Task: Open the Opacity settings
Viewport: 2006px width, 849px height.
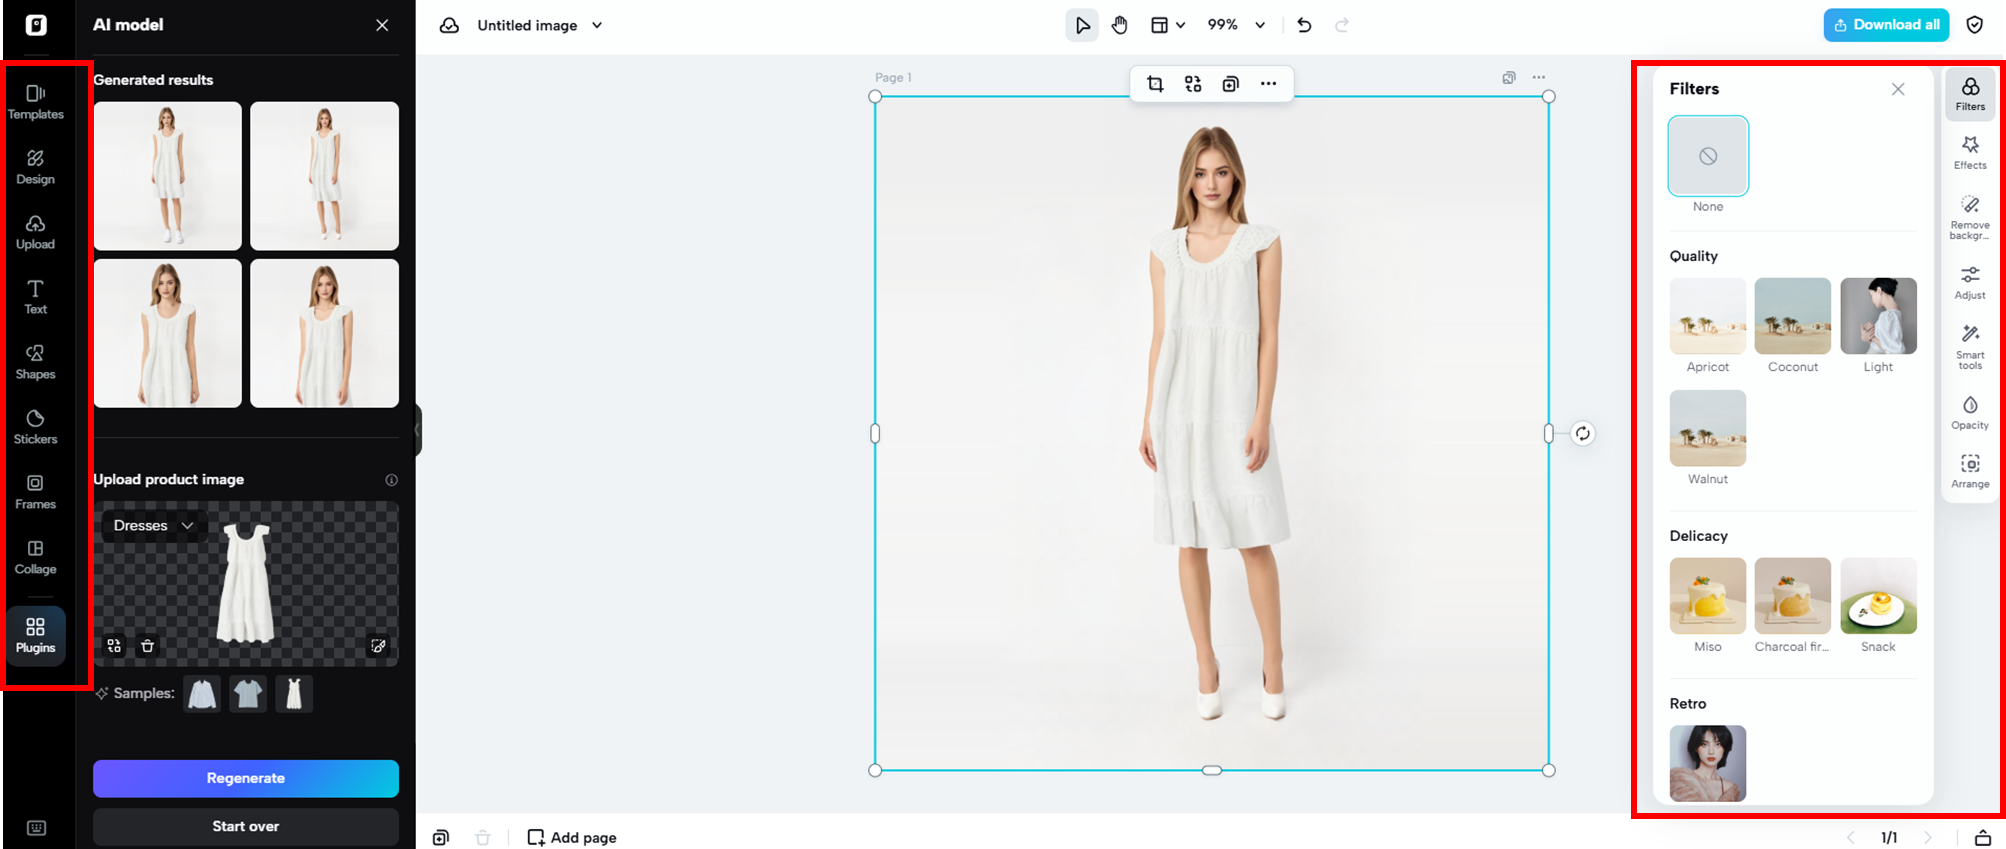Action: pyautogui.click(x=1969, y=412)
